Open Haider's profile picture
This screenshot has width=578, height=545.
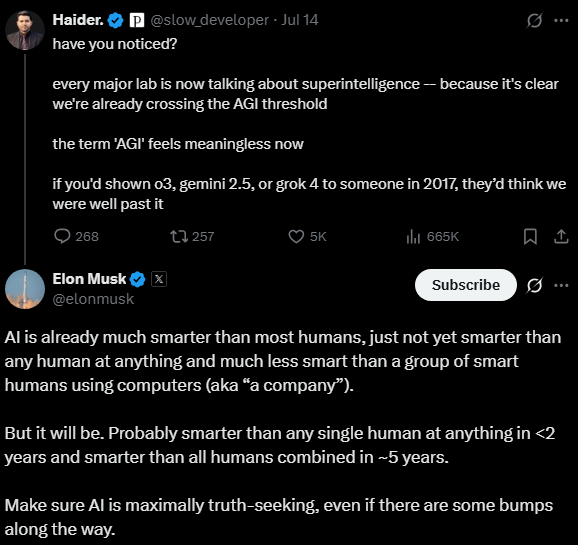tap(25, 30)
